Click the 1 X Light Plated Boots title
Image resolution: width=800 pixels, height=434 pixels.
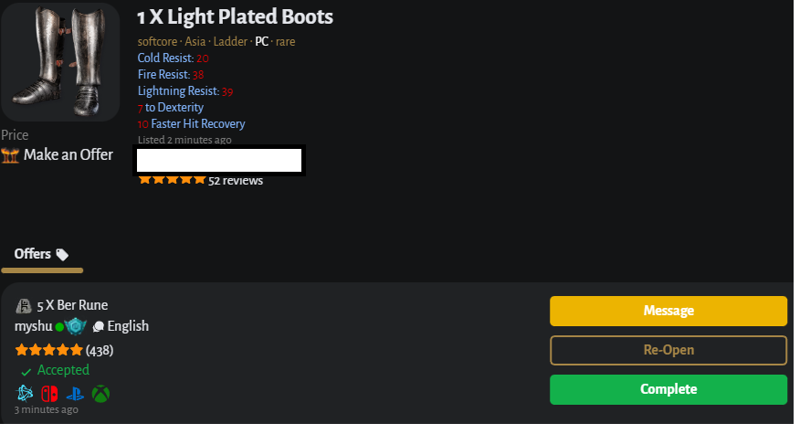pyautogui.click(x=235, y=17)
